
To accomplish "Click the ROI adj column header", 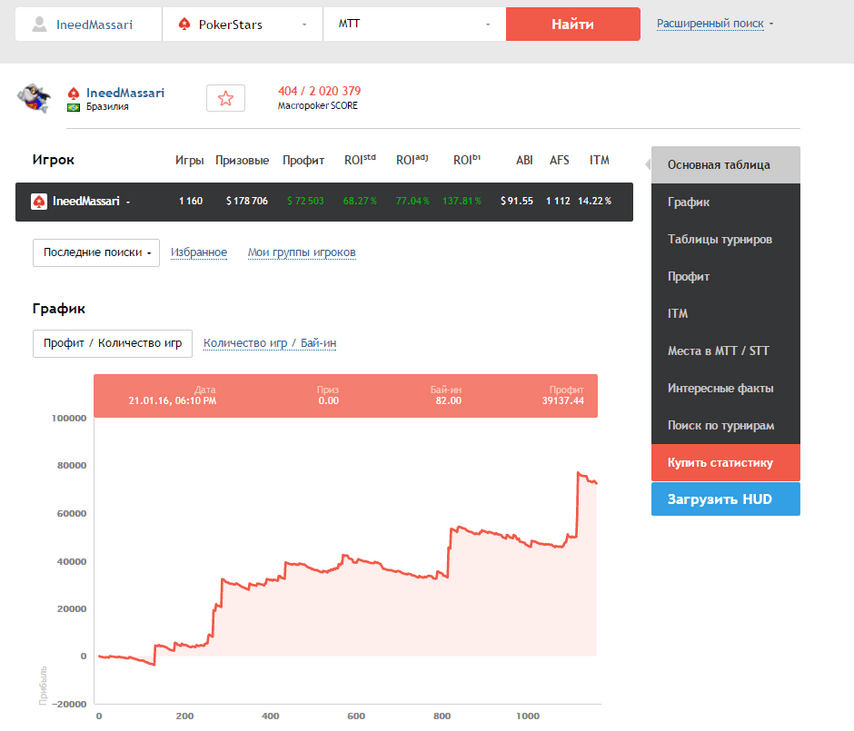I will click(x=412, y=160).
